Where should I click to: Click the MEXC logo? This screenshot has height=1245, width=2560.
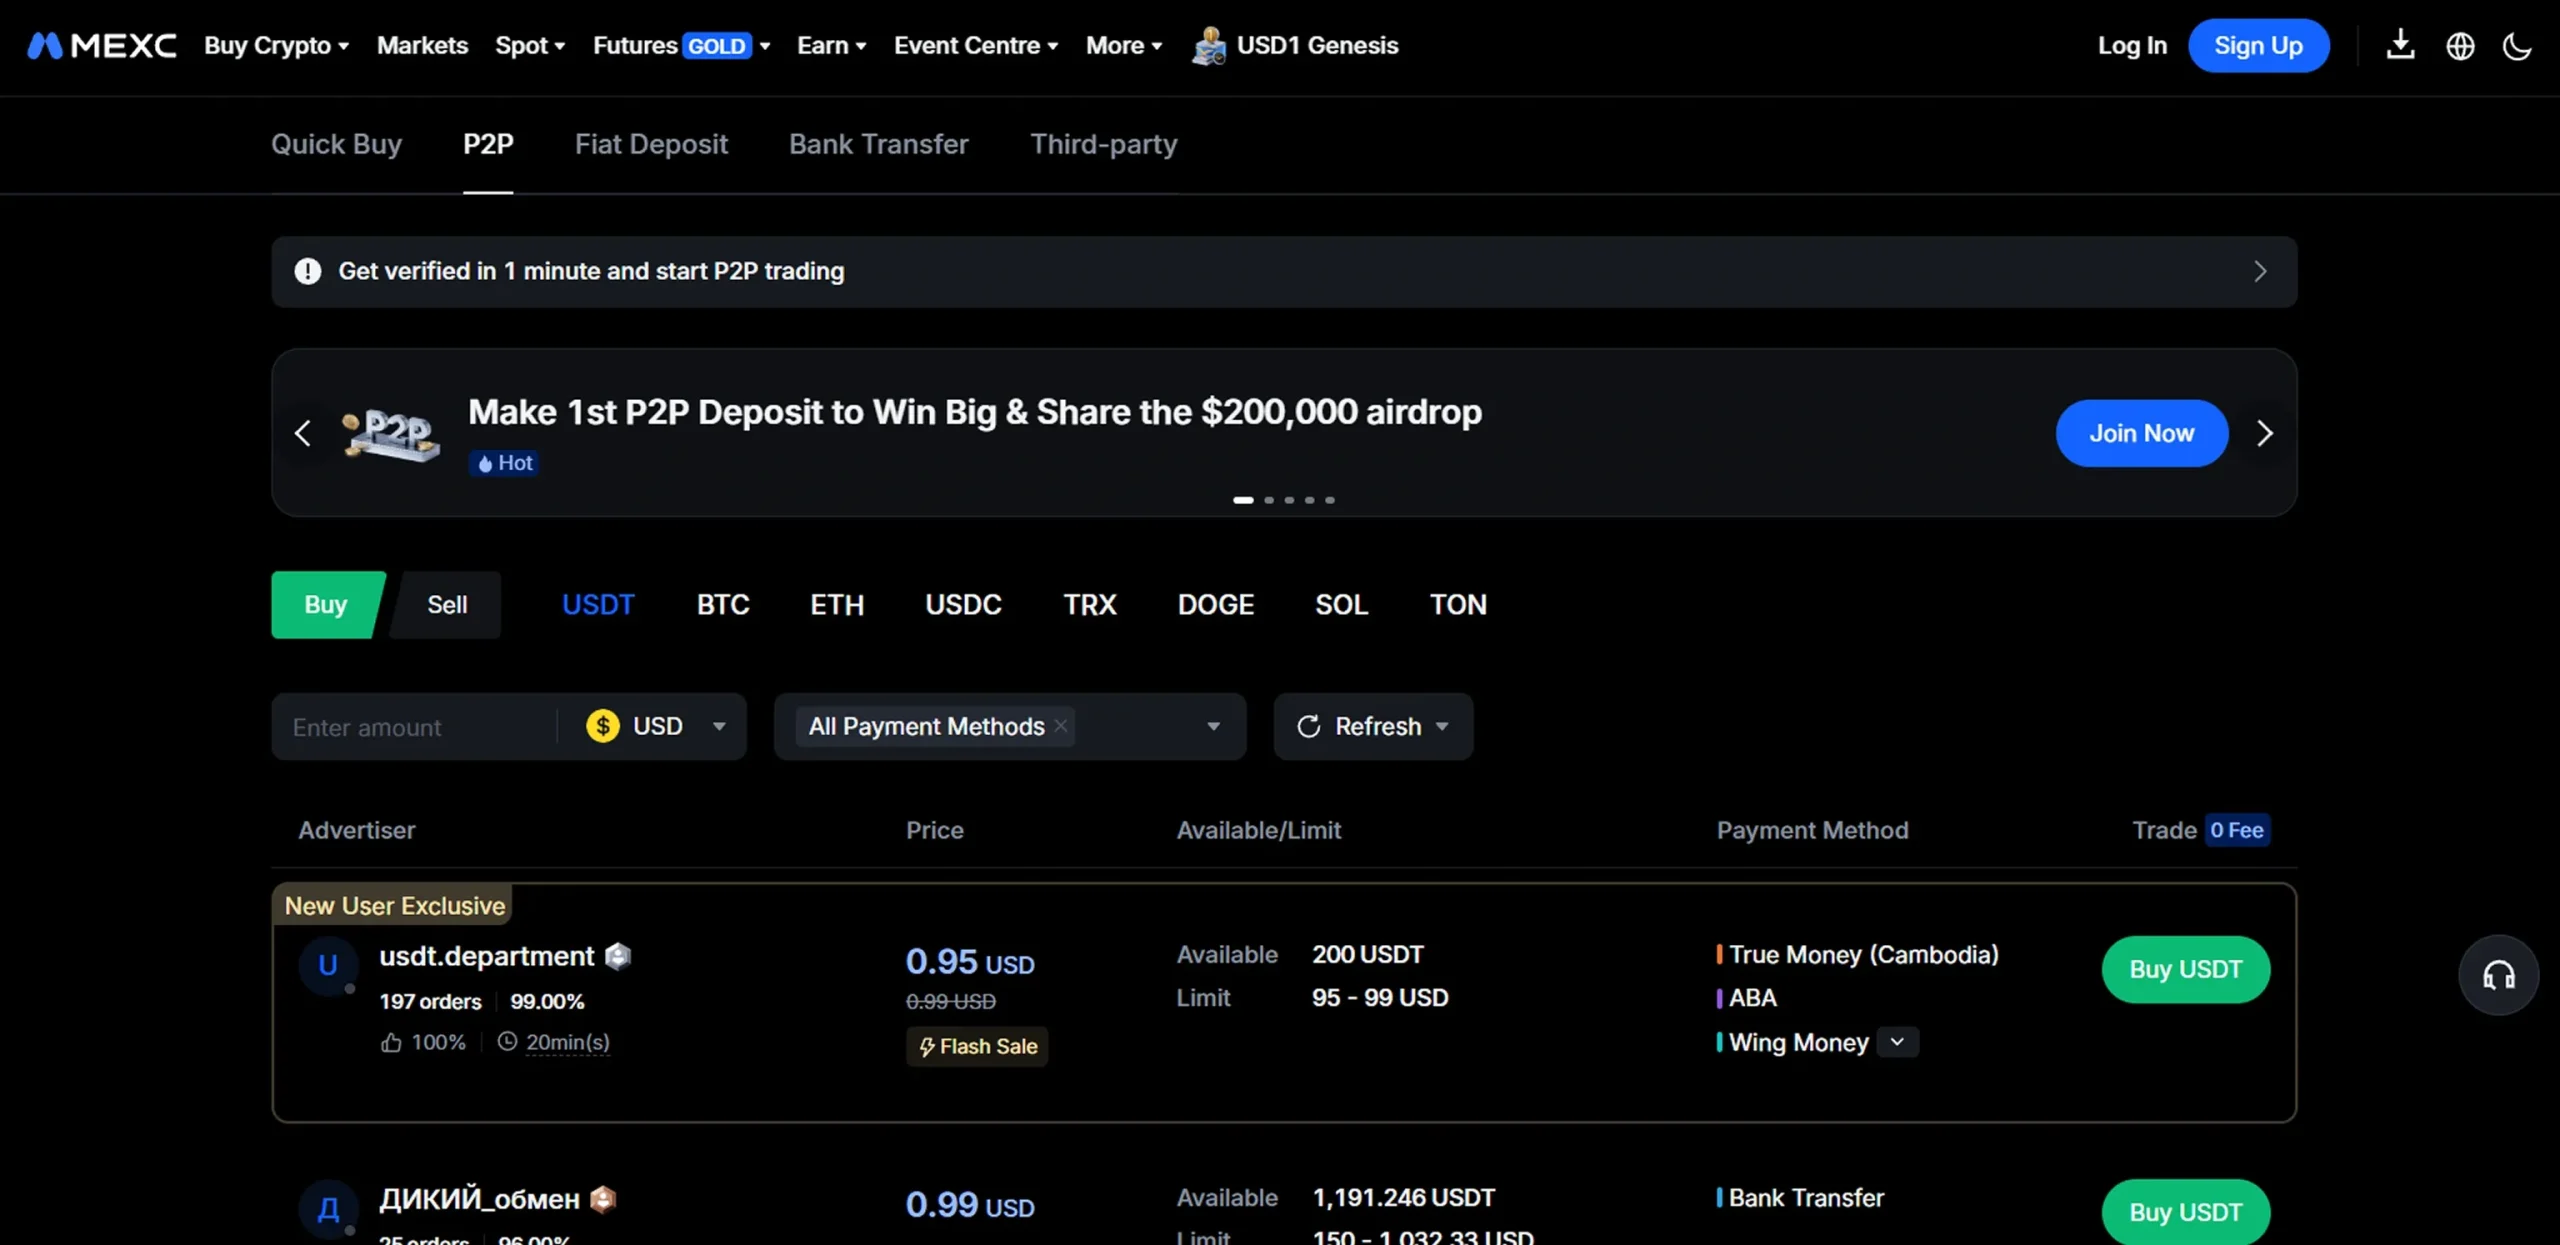101,46
